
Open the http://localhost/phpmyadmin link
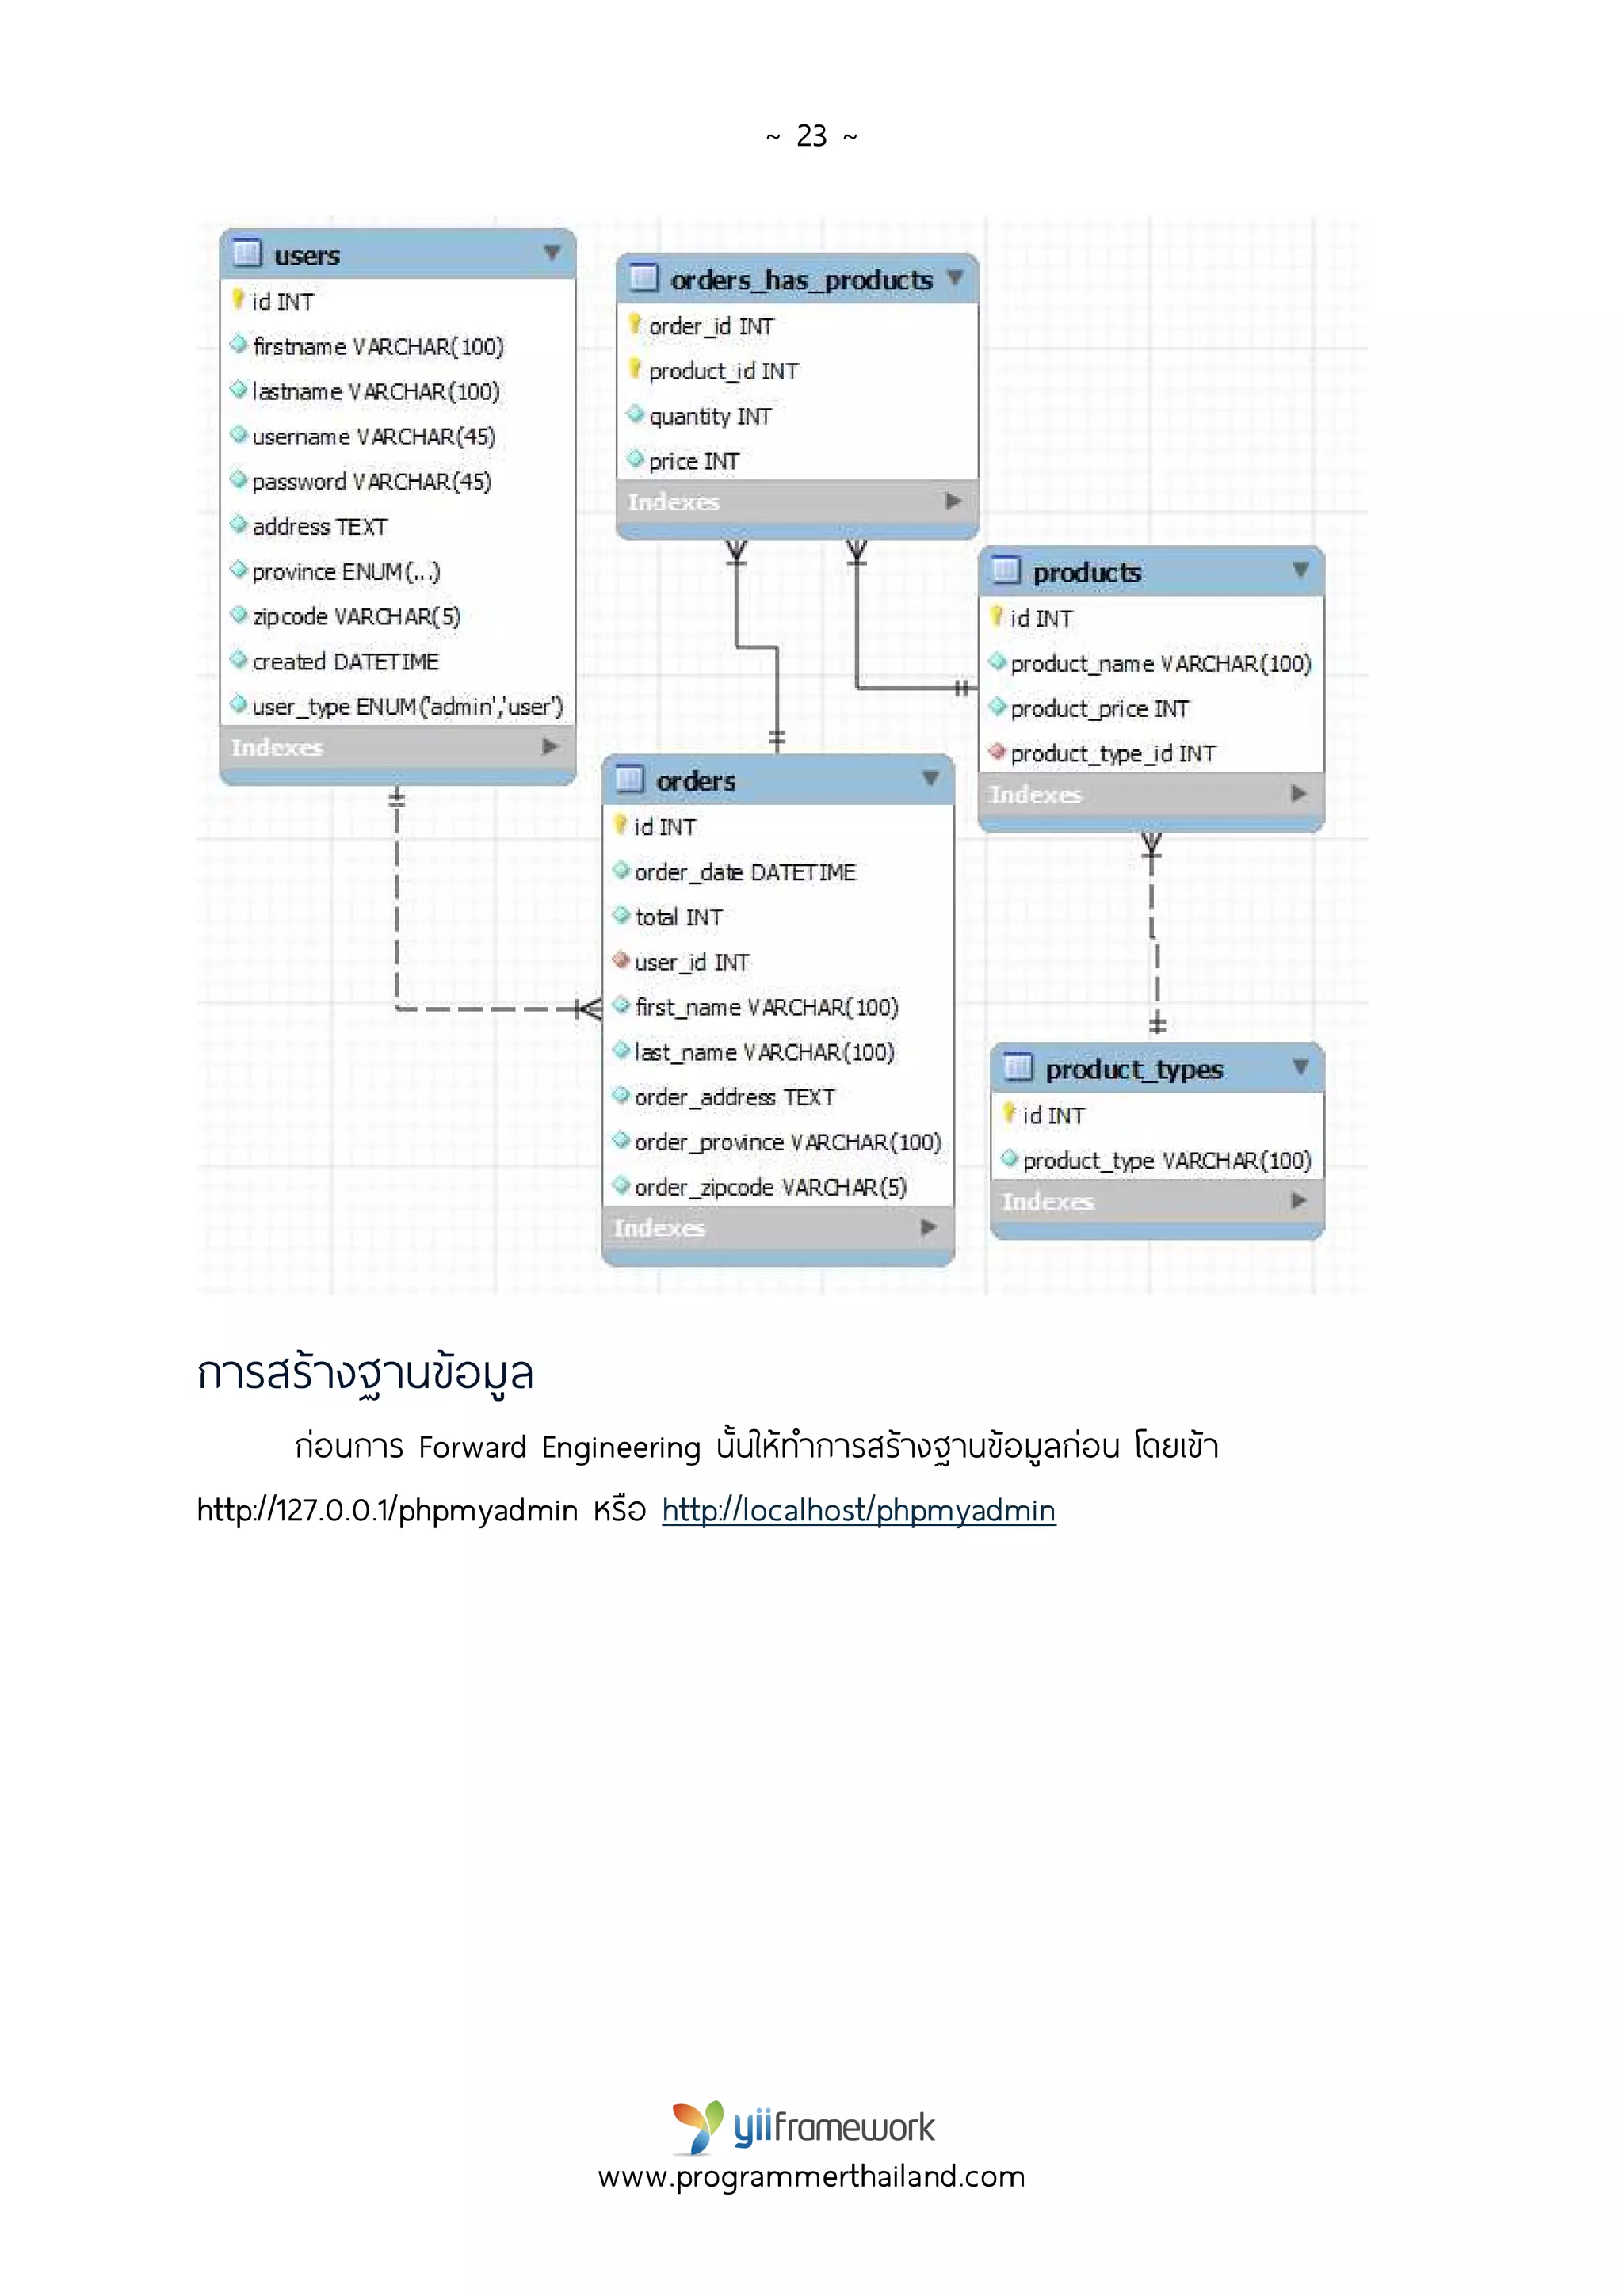tap(858, 1510)
